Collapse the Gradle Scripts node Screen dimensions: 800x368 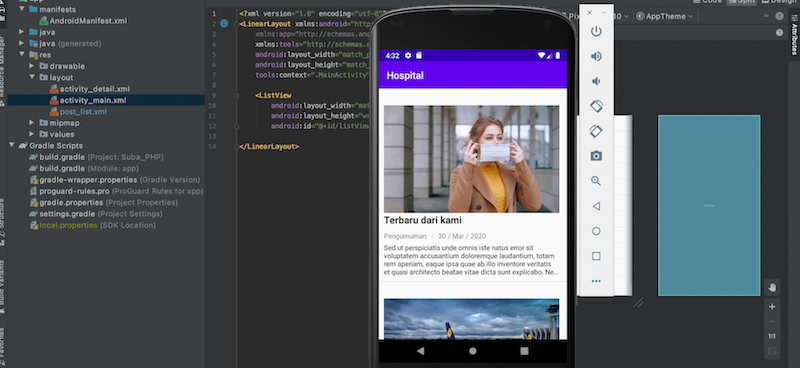pyautogui.click(x=12, y=145)
